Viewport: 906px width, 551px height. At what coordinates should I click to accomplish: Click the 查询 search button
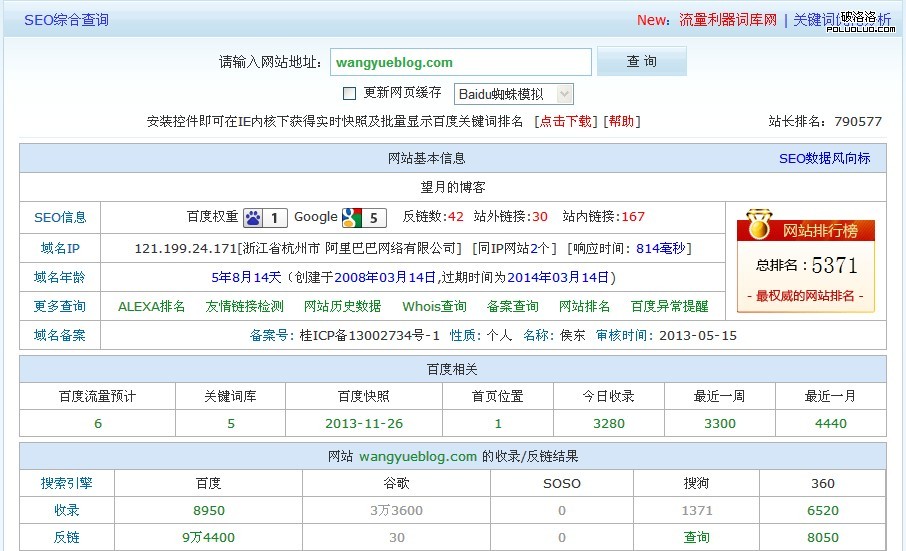tap(641, 62)
